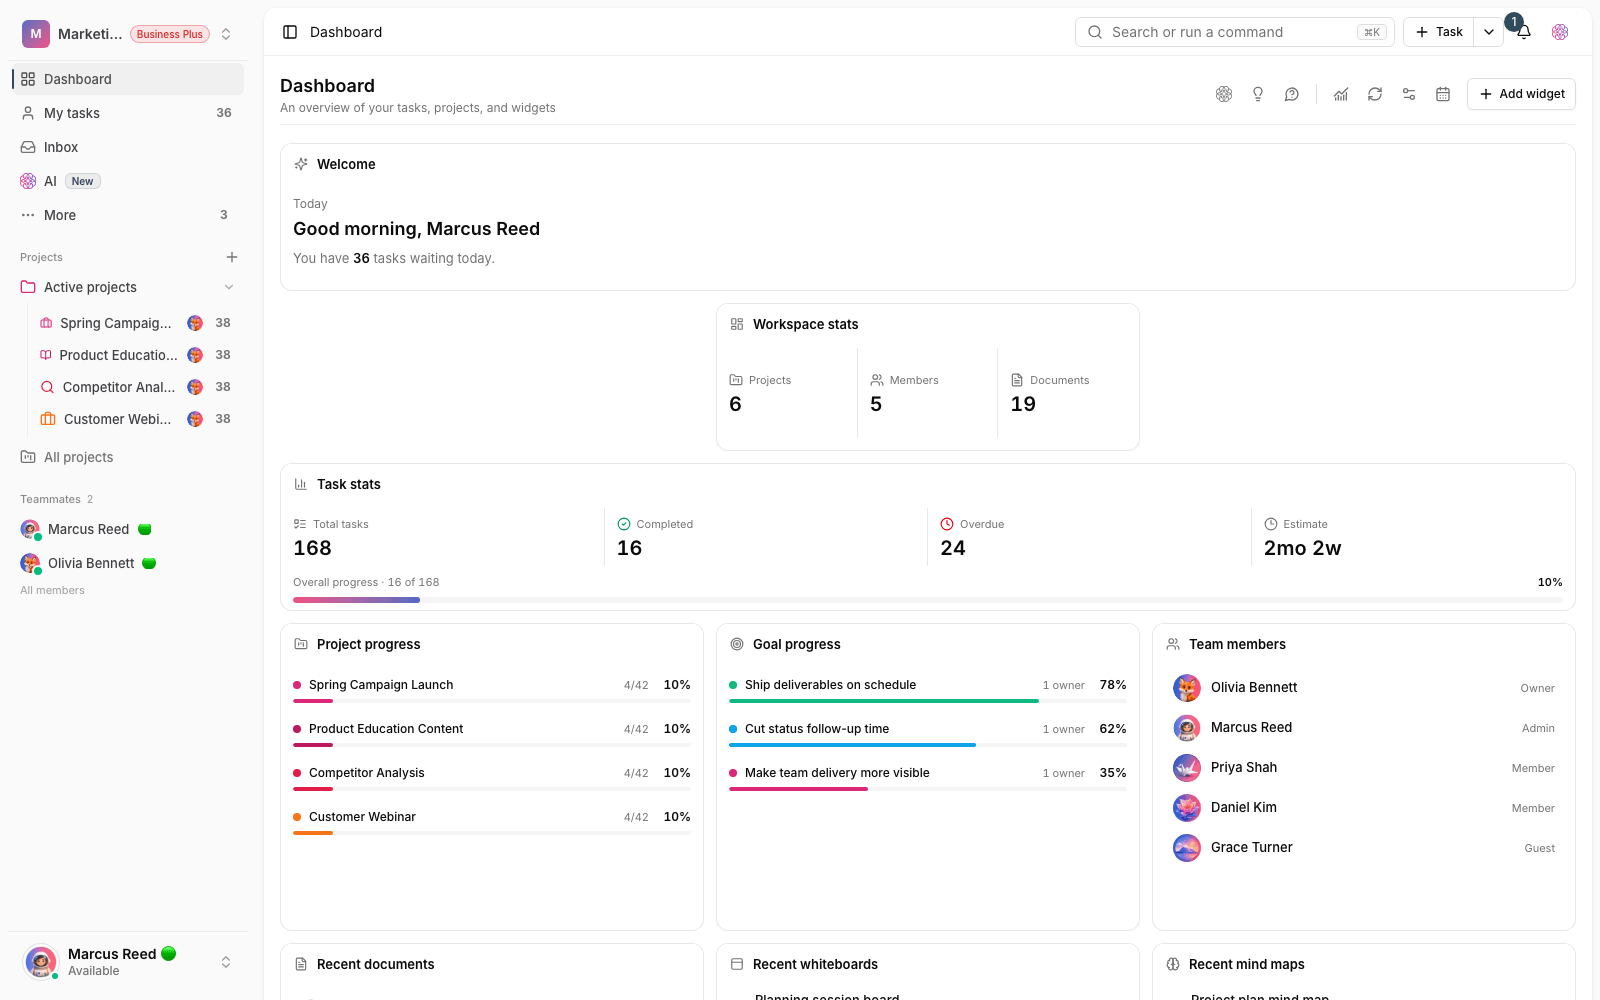Image resolution: width=1600 pixels, height=1000 pixels.
Task: Go to My tasks
Action: pos(128,113)
